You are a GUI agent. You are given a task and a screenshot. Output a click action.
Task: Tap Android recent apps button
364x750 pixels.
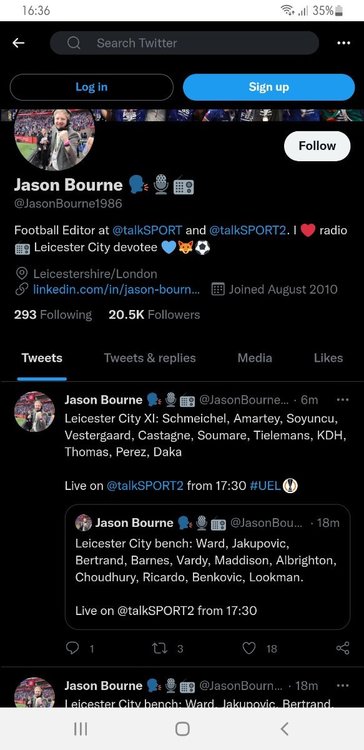[x=80, y=729]
